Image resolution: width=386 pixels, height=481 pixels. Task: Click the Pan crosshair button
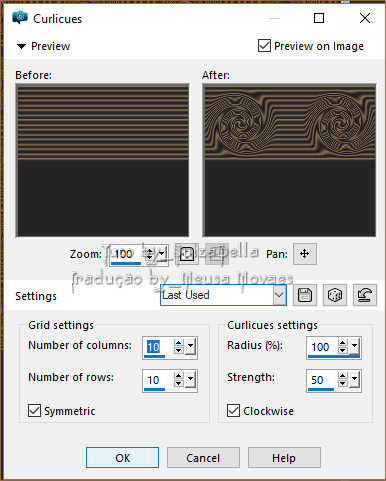[x=305, y=254]
